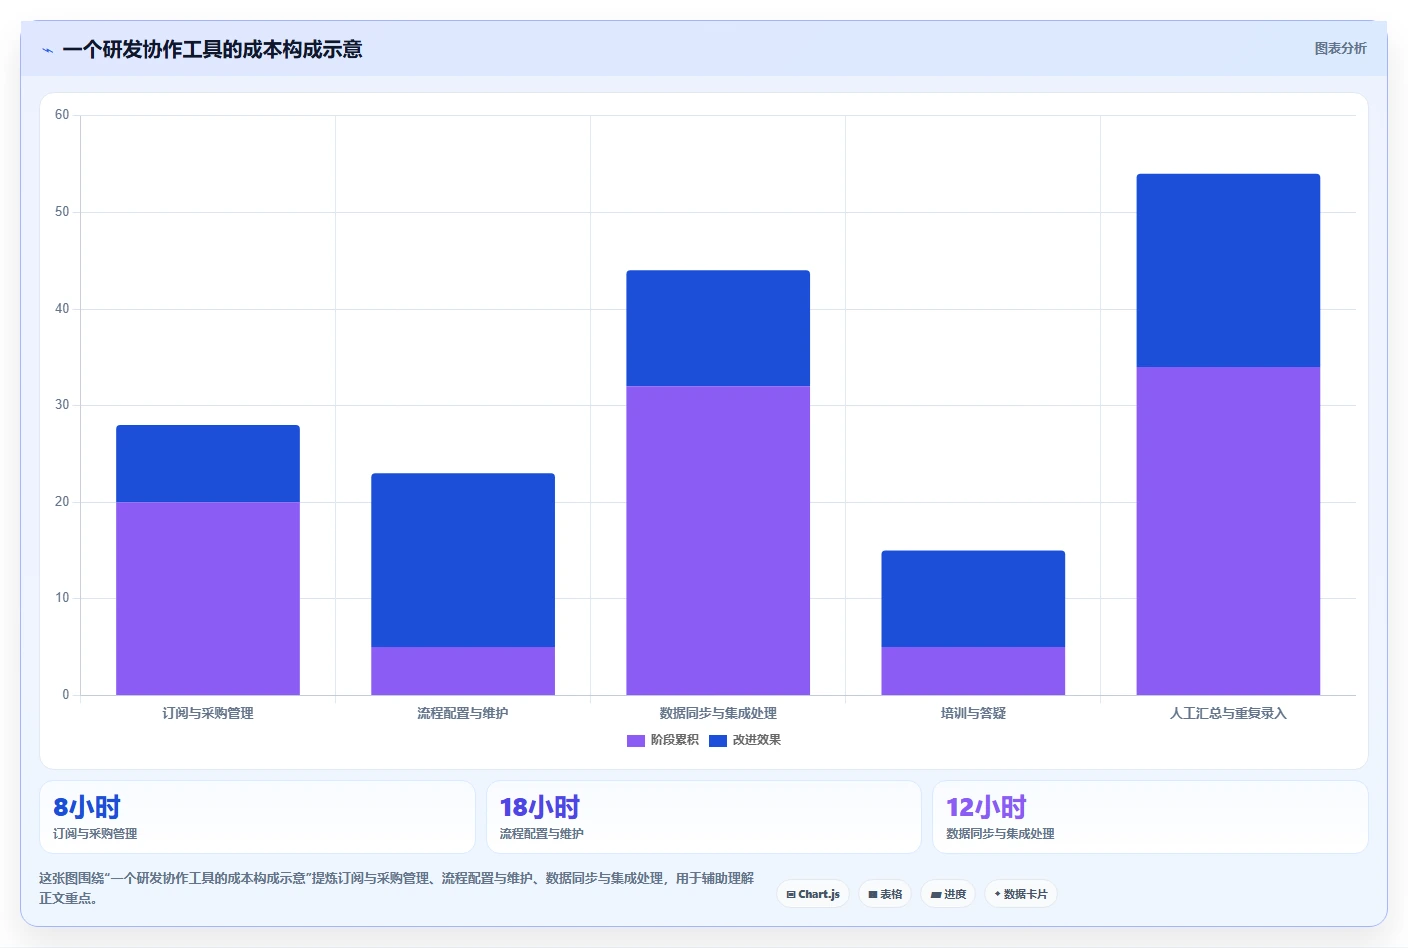
Task: Click the blue bar segment for 数据同步与集成处理
Action: pos(718,328)
